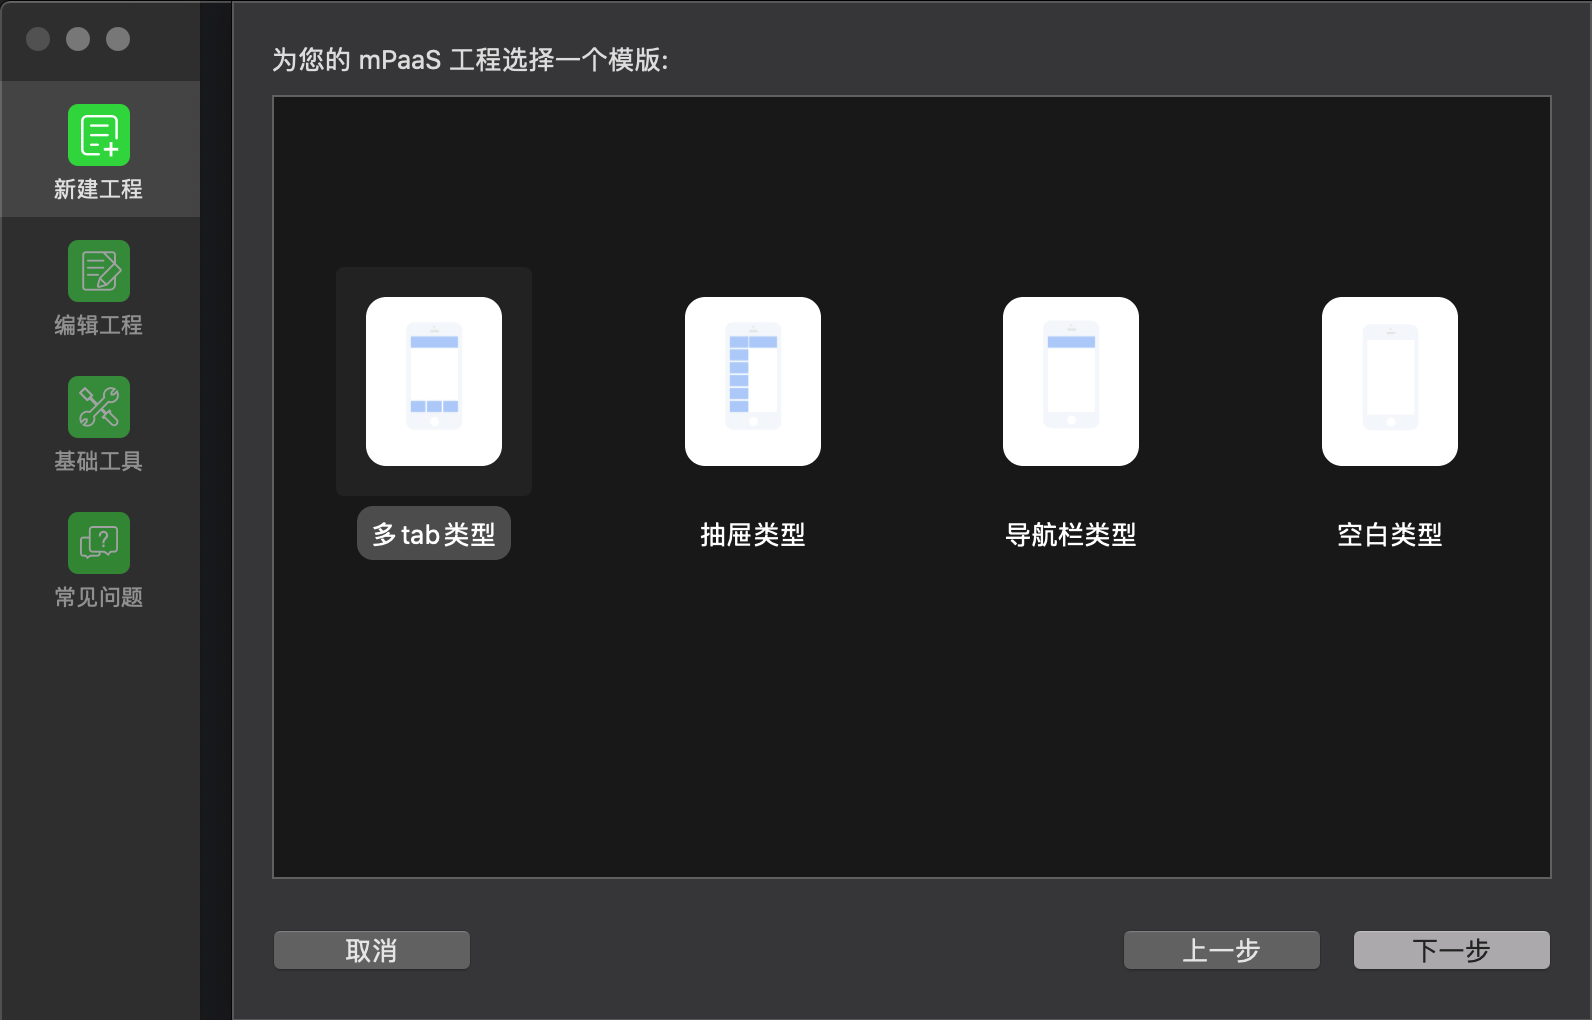Viewport: 1592px width, 1020px height.
Task: Select the 空白类型 template thumbnail
Action: pyautogui.click(x=1390, y=381)
